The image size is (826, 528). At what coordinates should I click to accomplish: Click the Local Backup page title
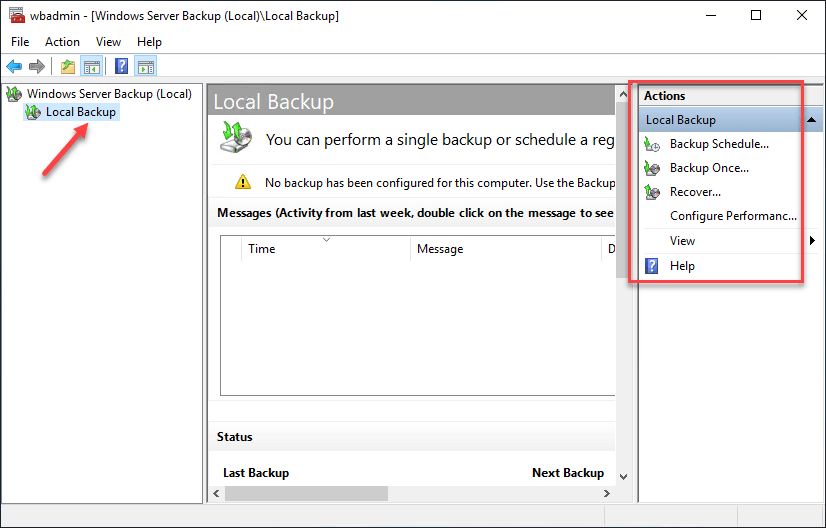[x=273, y=101]
